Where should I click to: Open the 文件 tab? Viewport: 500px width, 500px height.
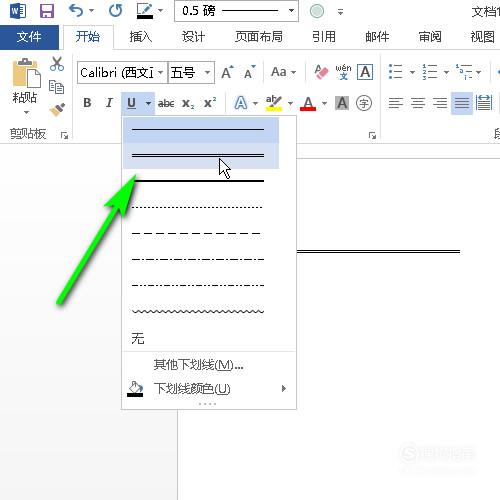coord(29,37)
